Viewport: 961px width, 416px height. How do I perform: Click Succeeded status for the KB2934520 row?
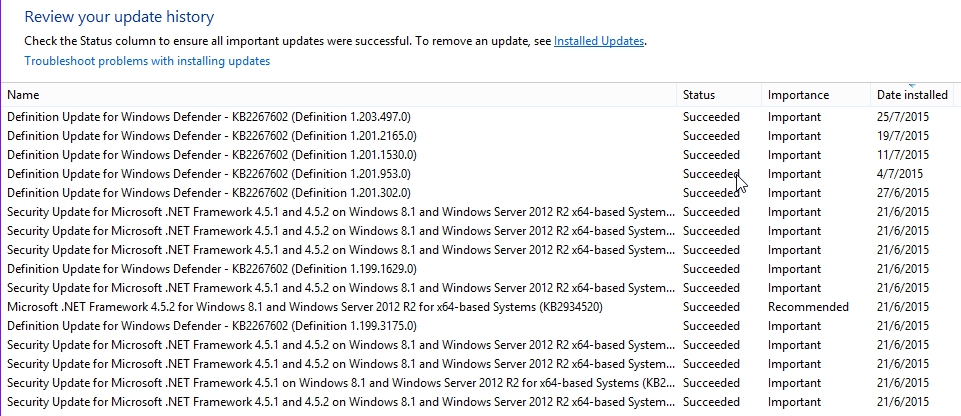point(711,306)
